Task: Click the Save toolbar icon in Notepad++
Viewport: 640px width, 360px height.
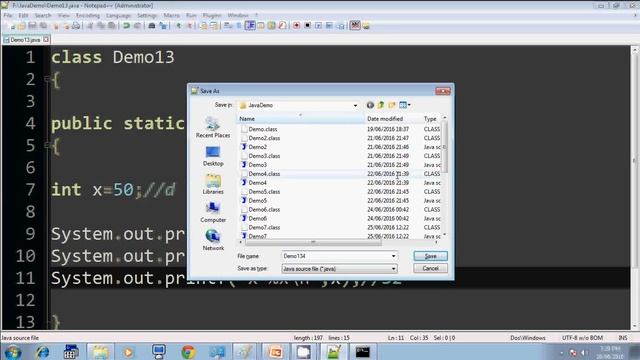Action: (x=32, y=26)
